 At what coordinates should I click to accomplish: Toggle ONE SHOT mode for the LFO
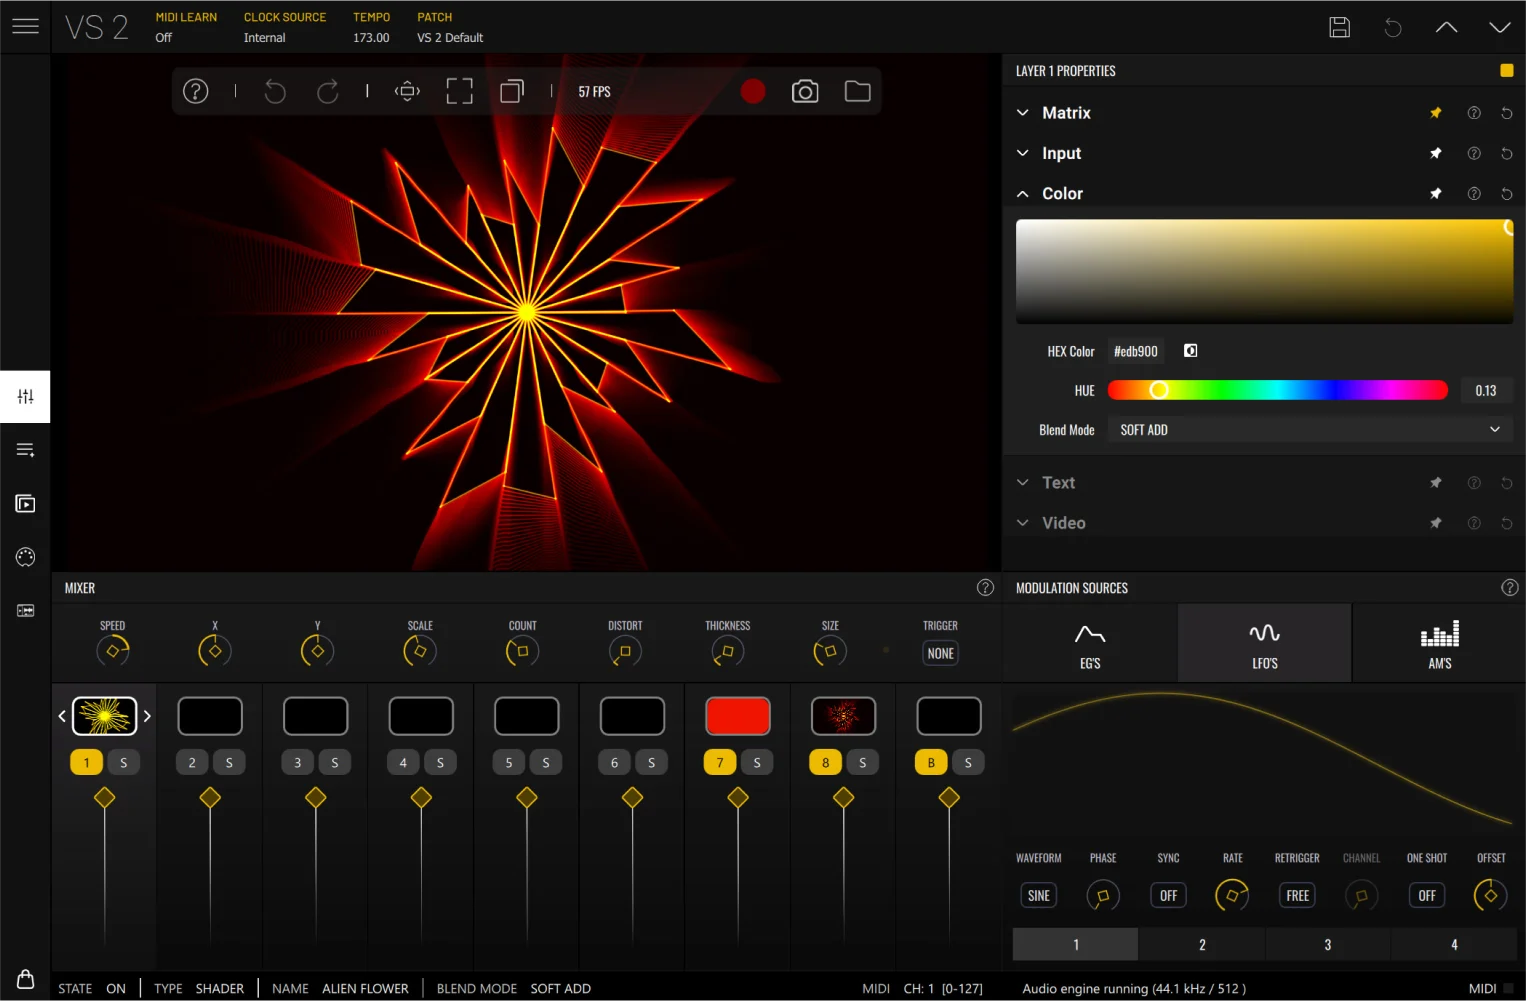1426,895
